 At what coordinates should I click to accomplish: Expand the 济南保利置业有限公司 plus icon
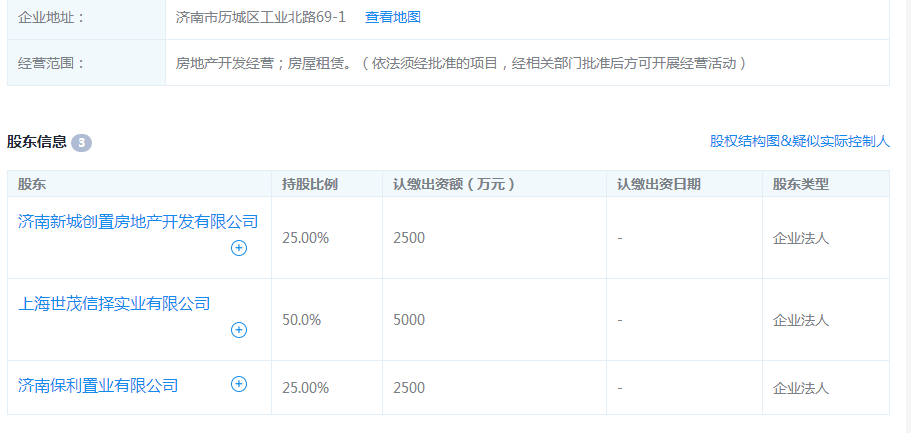(239, 384)
